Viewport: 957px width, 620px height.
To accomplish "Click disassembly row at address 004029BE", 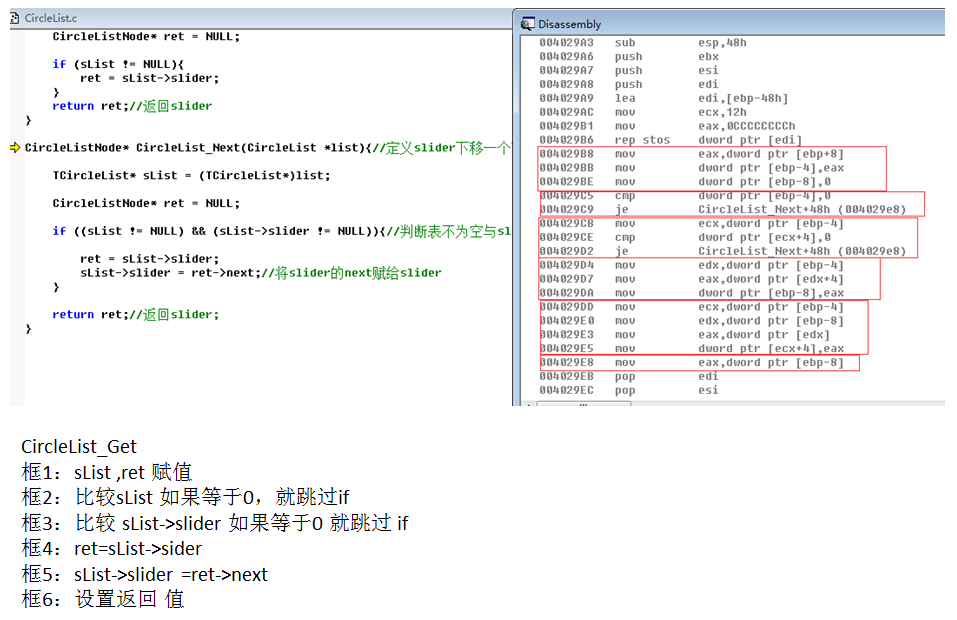I will pyautogui.click(x=685, y=182).
